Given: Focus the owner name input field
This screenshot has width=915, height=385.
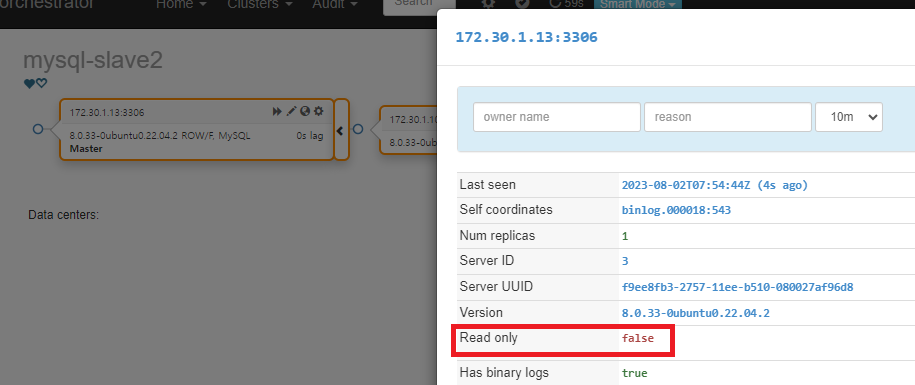Looking at the screenshot, I should pos(557,117).
